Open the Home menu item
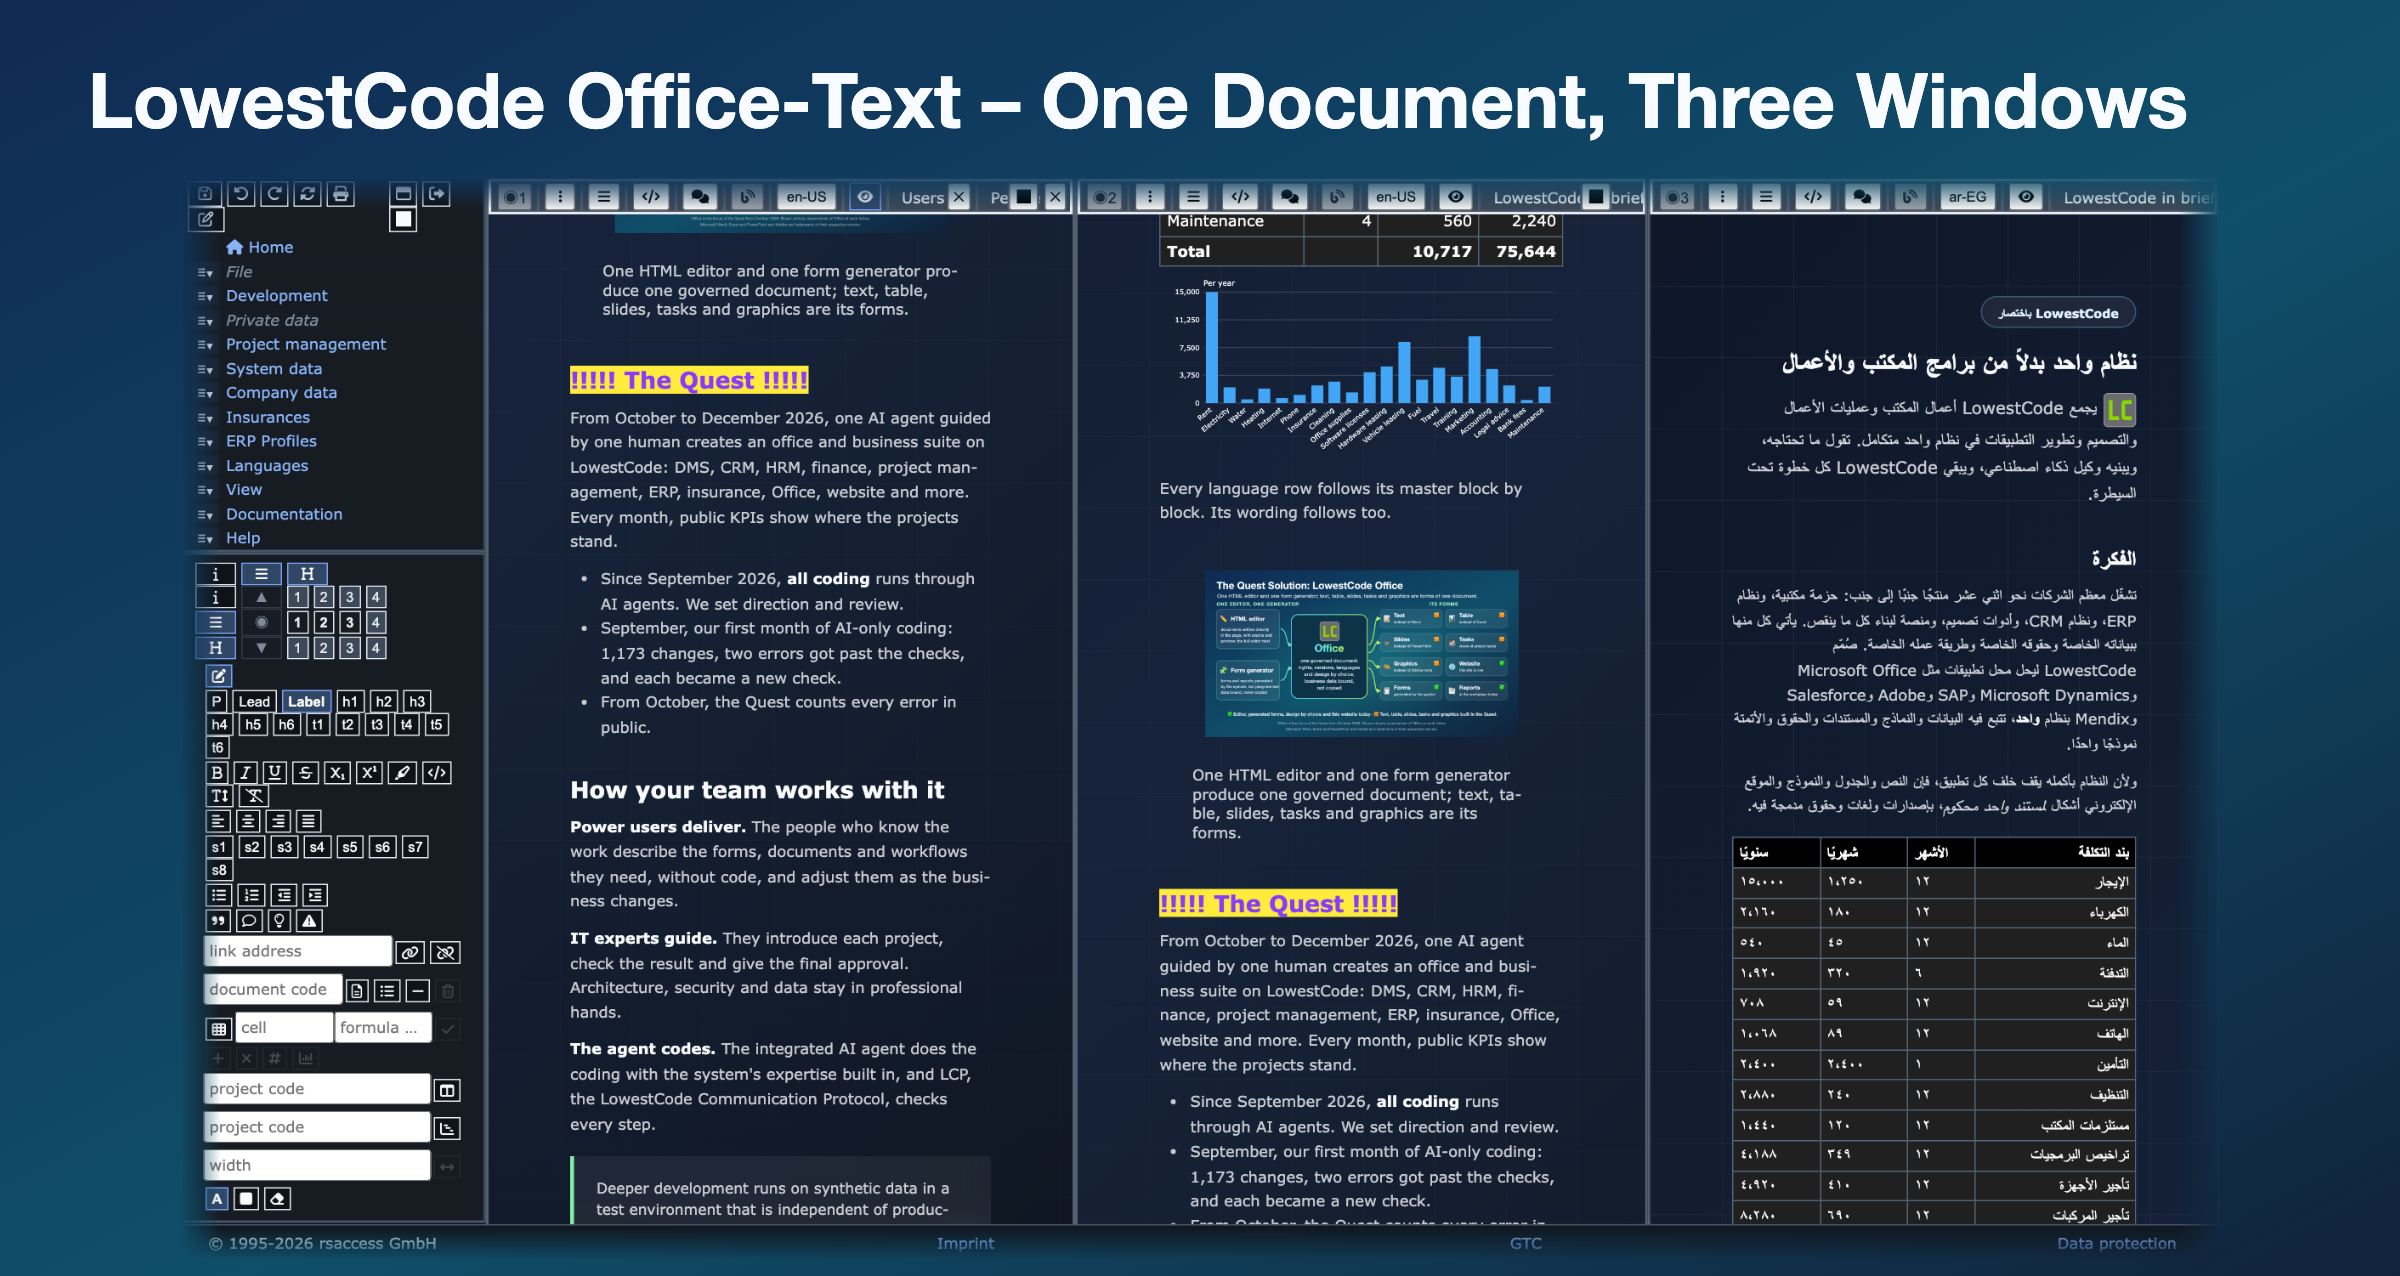The image size is (2400, 1276). [x=260, y=247]
